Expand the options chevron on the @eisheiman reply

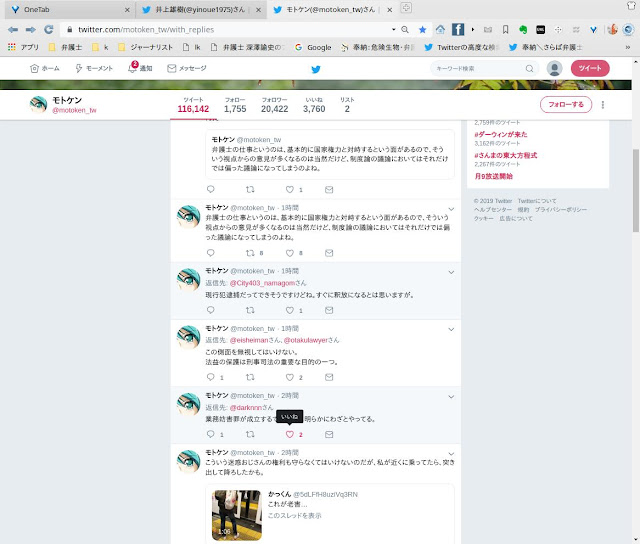click(x=451, y=329)
